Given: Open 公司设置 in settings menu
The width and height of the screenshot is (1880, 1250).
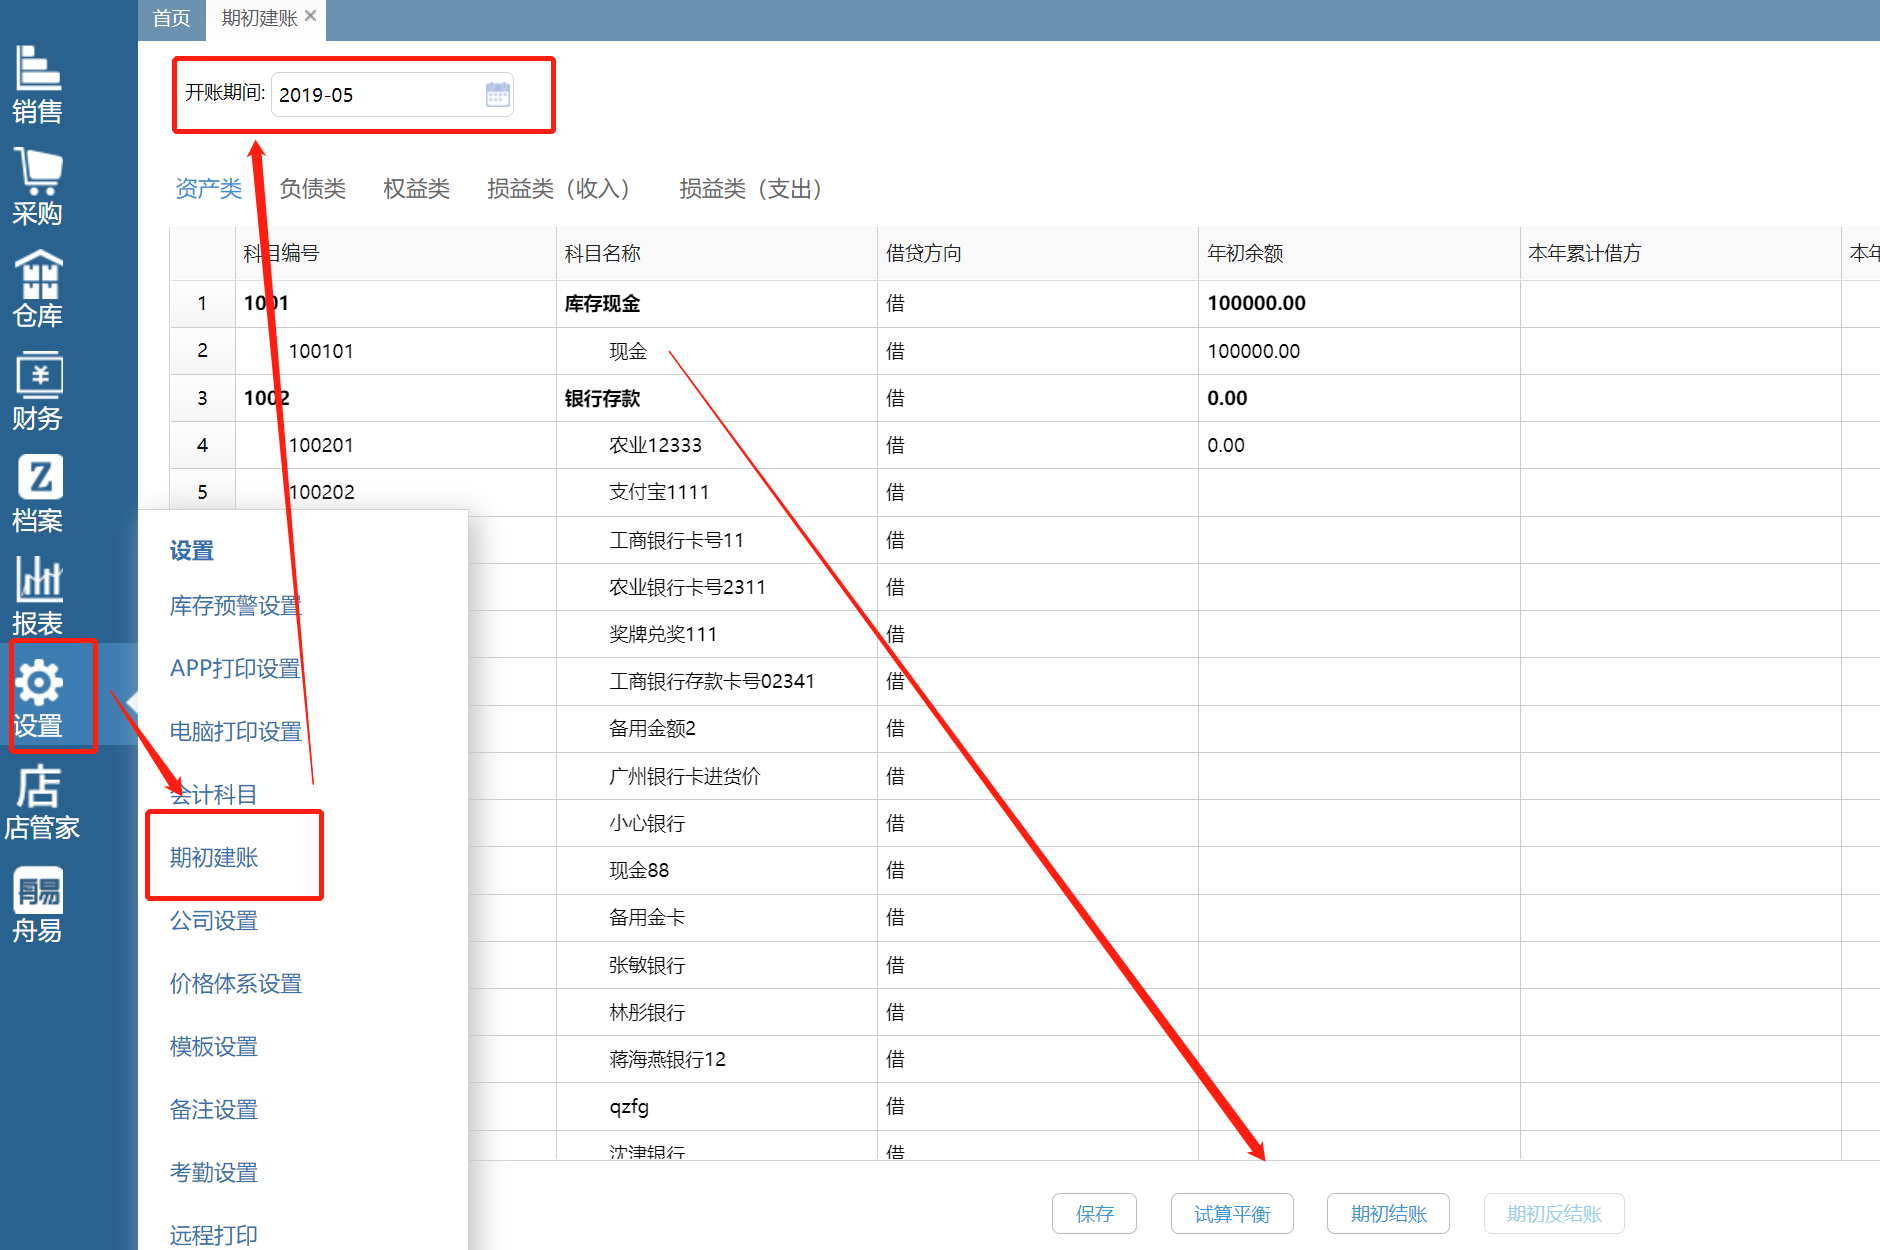Looking at the screenshot, I should coord(213,921).
